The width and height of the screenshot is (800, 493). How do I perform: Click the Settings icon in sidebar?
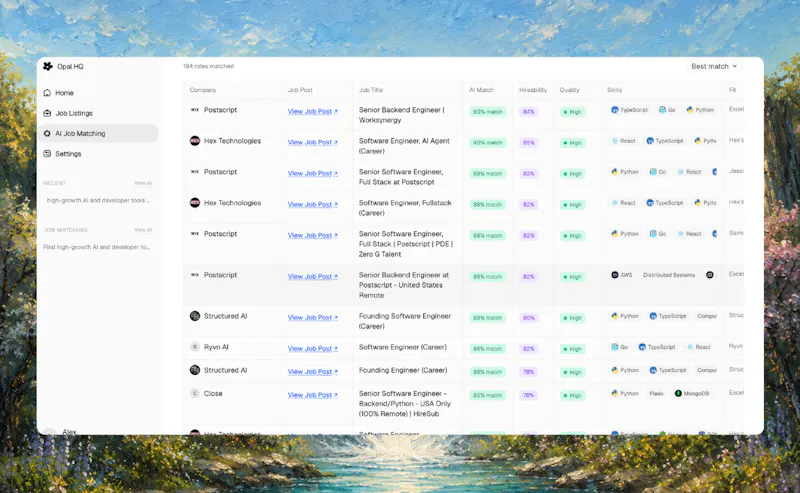47,154
